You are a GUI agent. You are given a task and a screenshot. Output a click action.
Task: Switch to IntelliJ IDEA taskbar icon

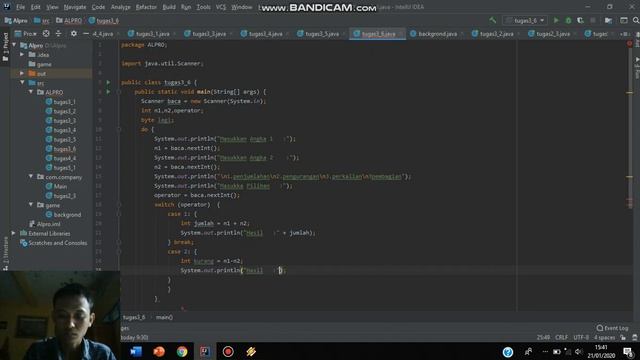205,351
